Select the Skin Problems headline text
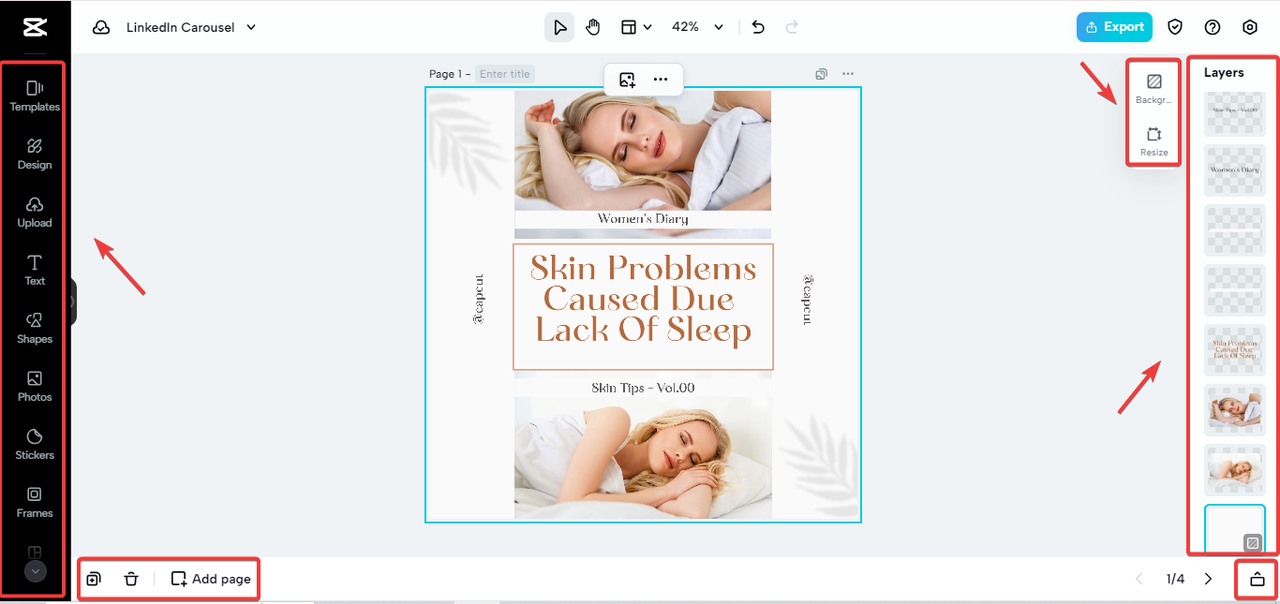The height and width of the screenshot is (604, 1280). (643, 299)
